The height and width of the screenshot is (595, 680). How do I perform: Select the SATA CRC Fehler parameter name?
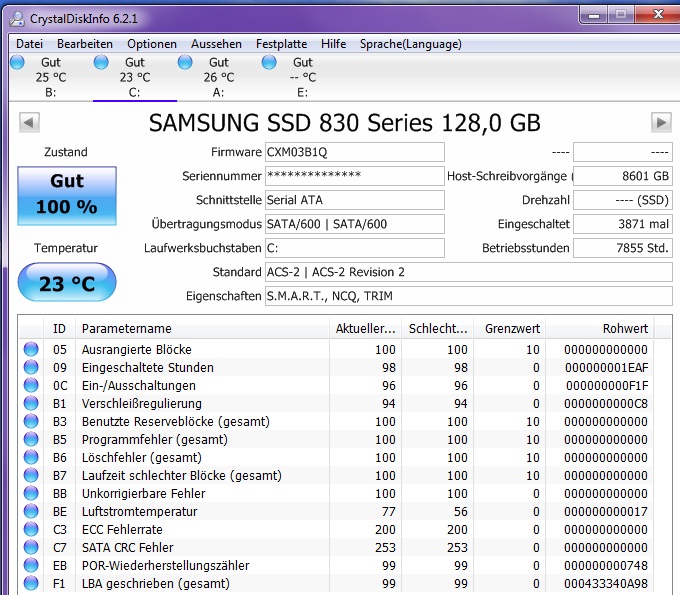[128, 548]
